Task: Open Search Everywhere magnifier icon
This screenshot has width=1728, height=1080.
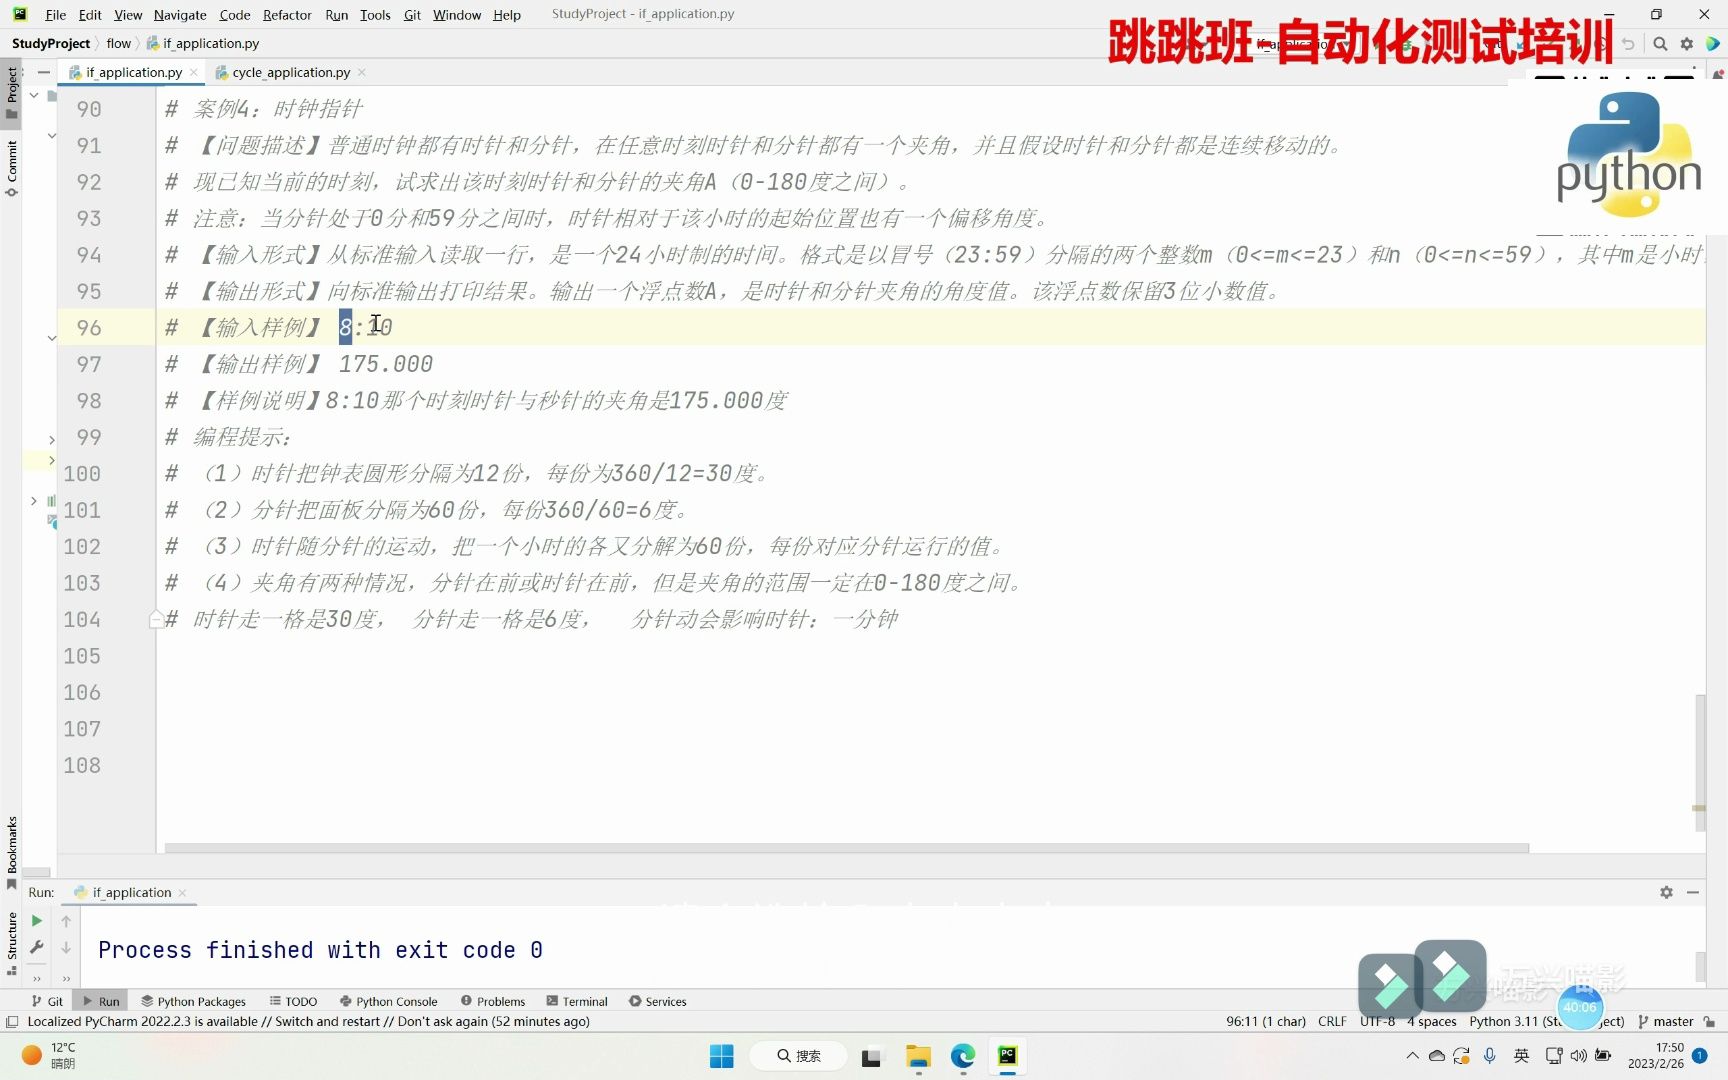Action: click(x=1660, y=44)
